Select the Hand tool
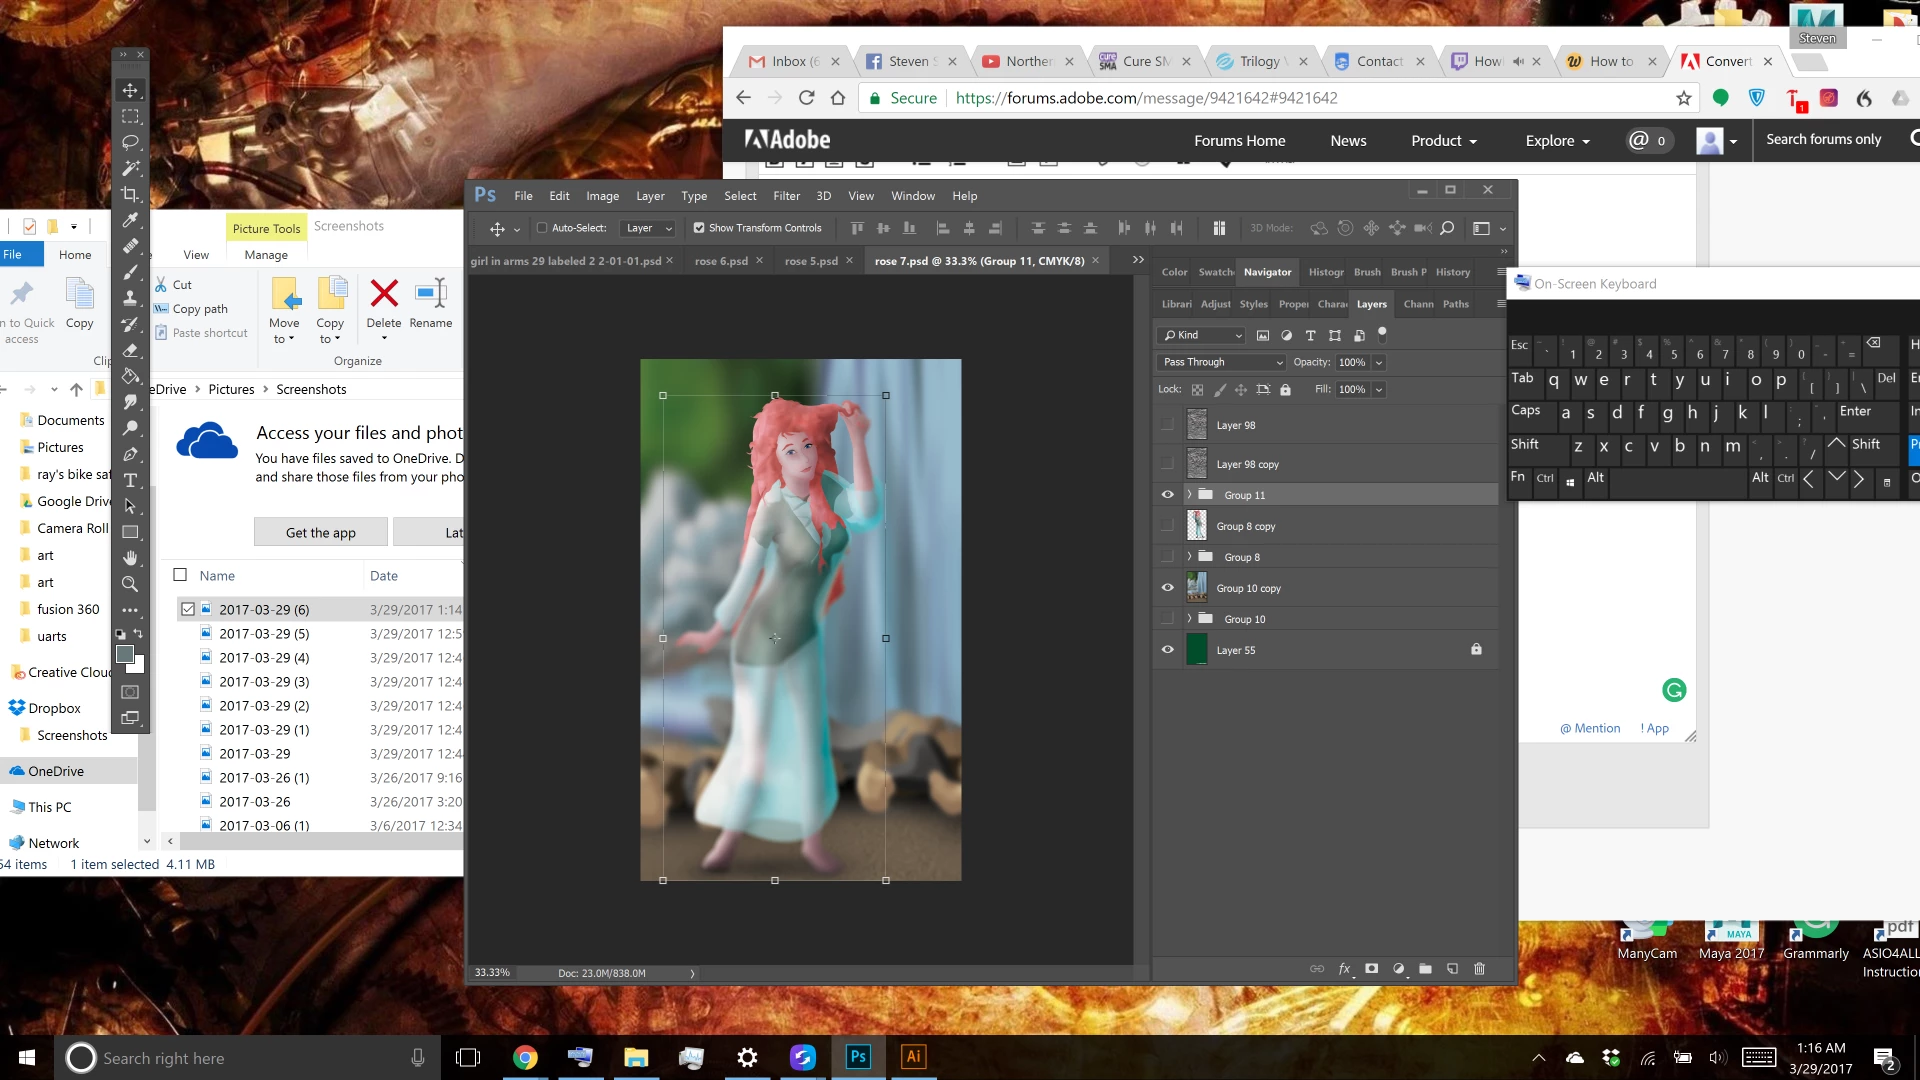This screenshot has width=1920, height=1080. (130, 558)
